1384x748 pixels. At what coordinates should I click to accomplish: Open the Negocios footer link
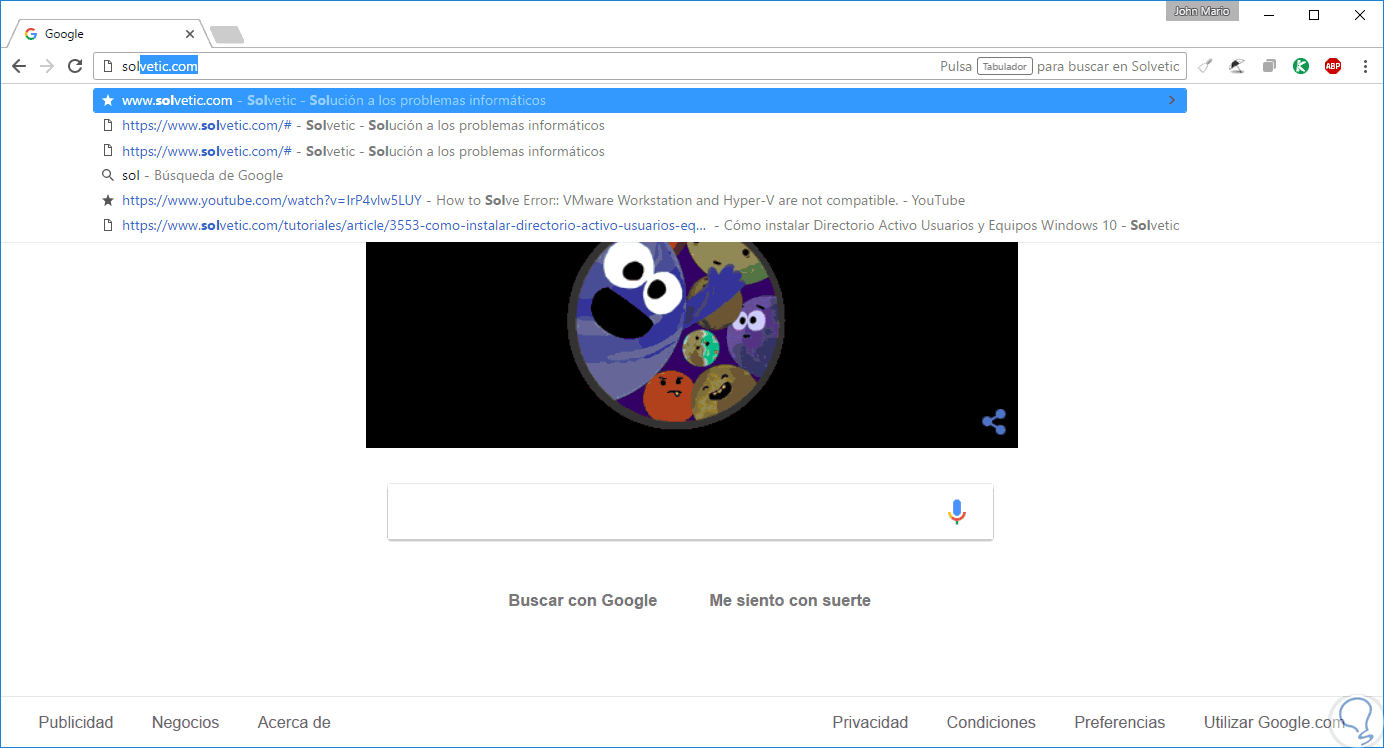click(x=185, y=722)
